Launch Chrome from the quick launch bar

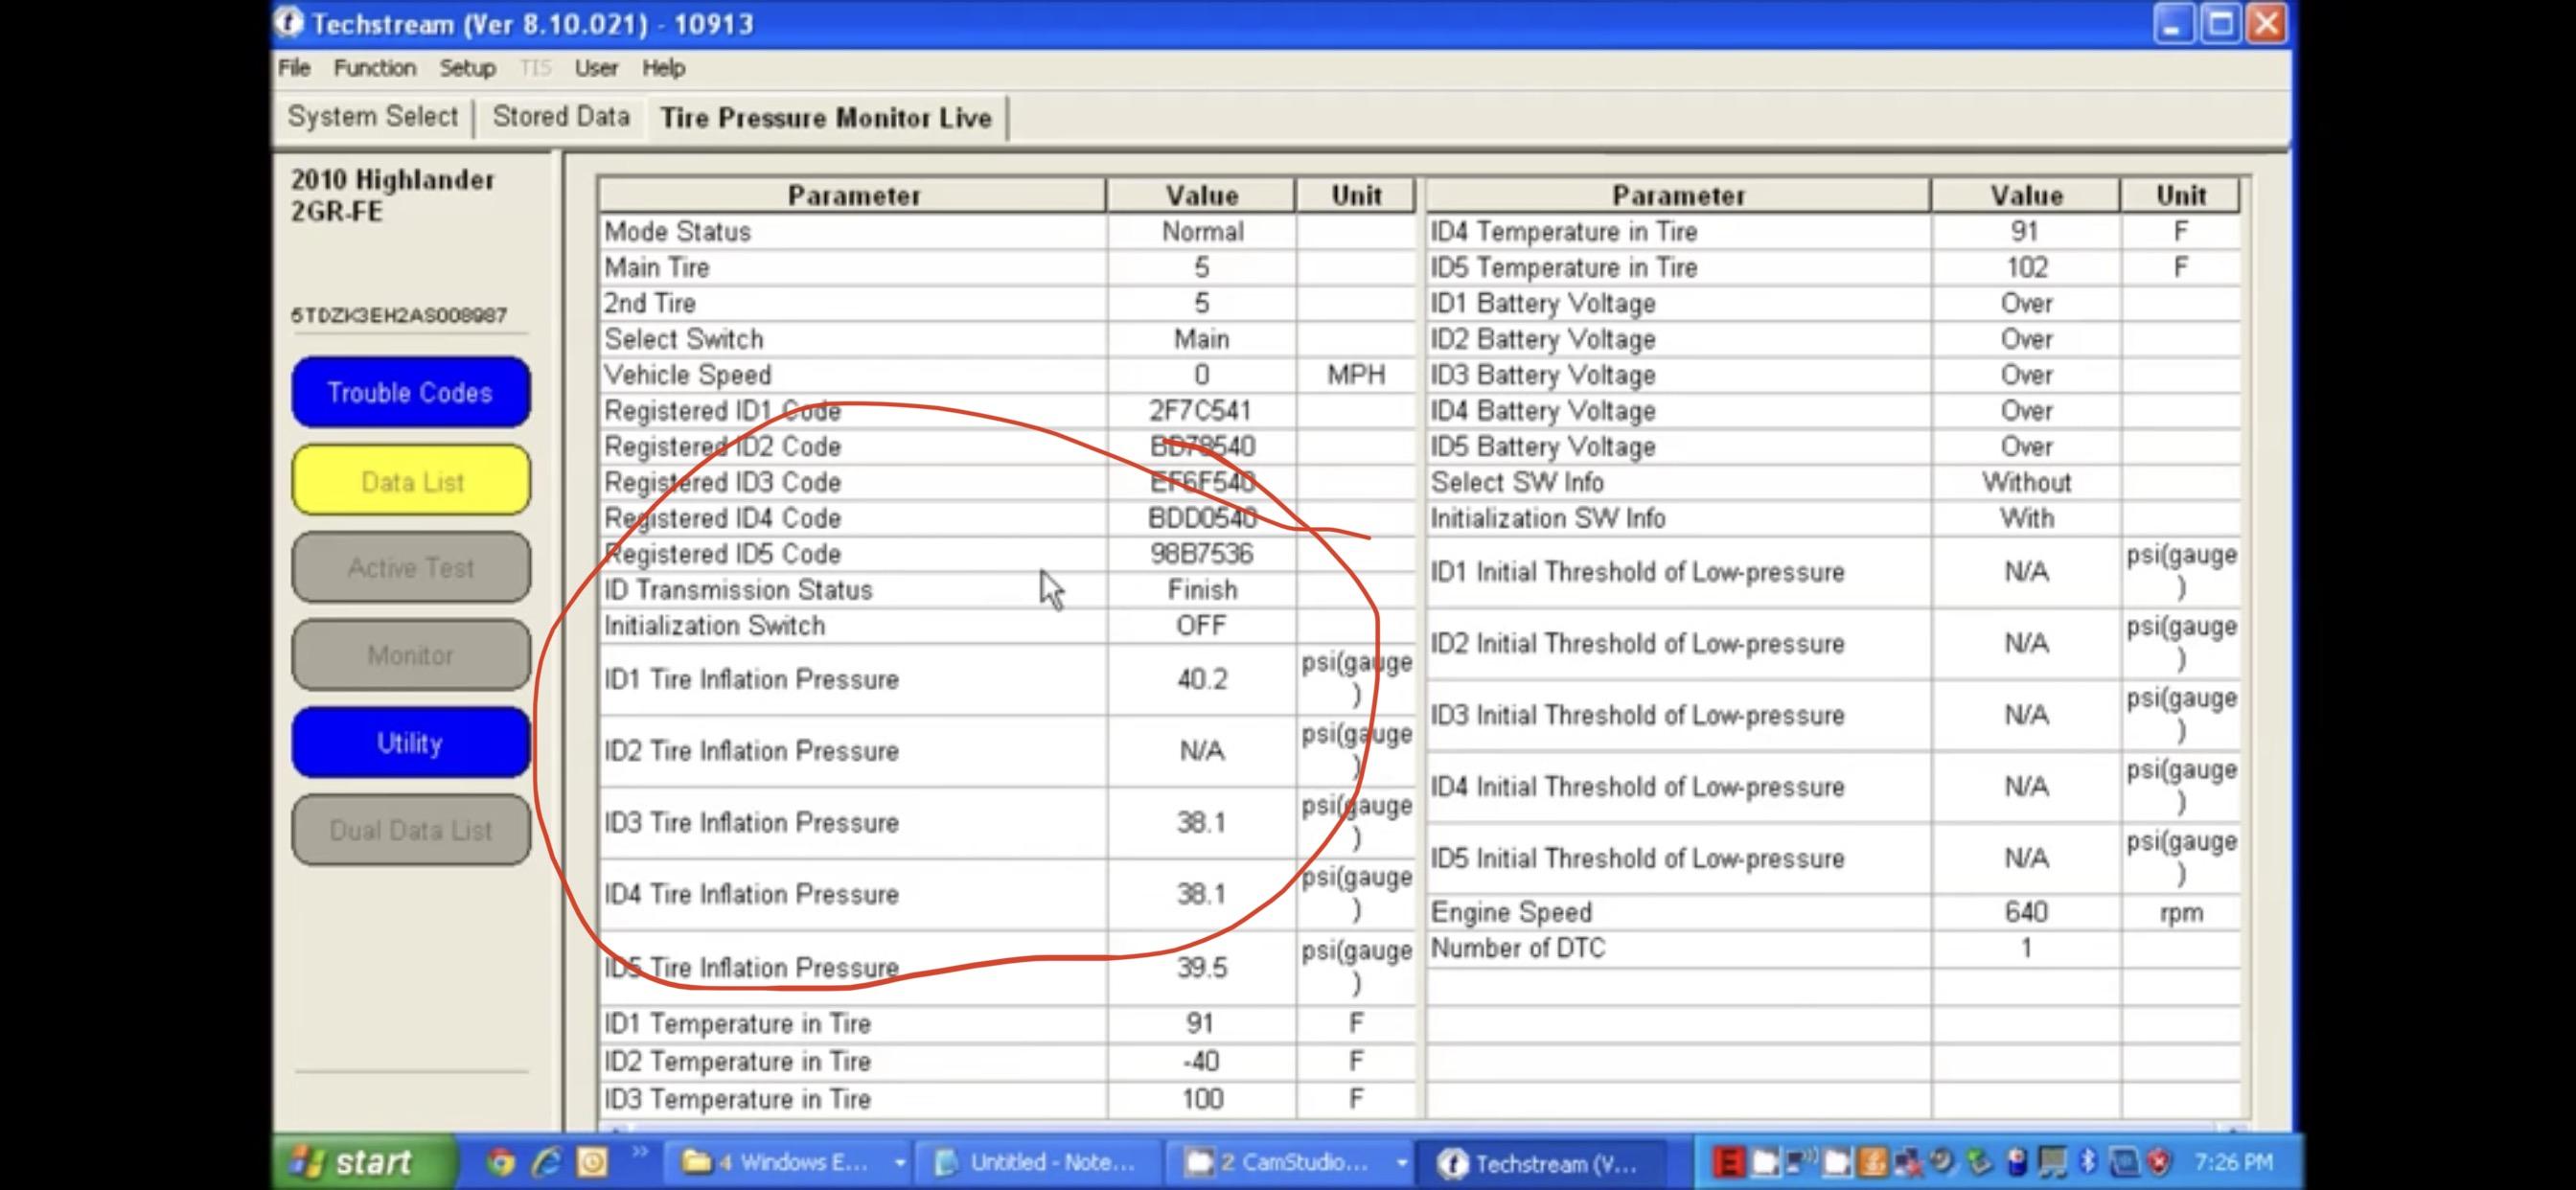coord(500,1162)
